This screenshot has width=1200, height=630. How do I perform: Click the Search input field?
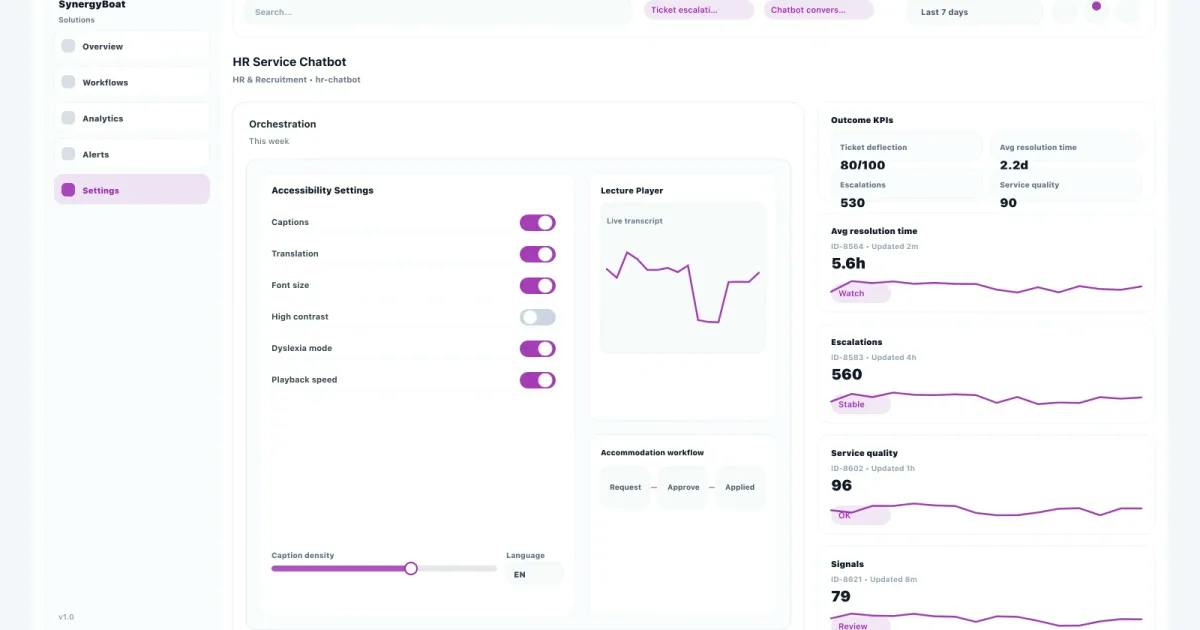pos(438,12)
